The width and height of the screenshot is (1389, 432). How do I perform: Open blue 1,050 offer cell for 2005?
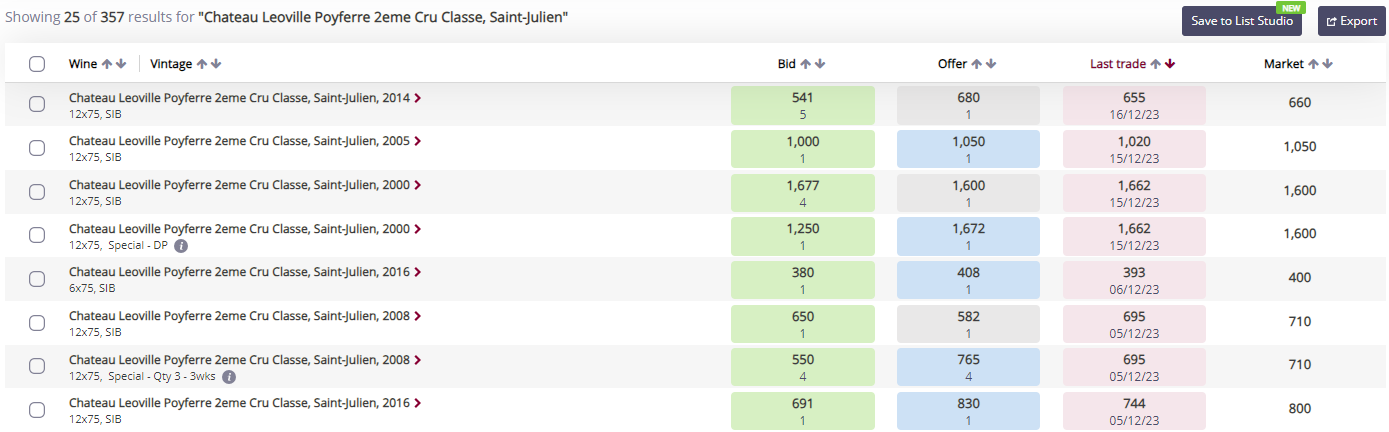click(968, 149)
